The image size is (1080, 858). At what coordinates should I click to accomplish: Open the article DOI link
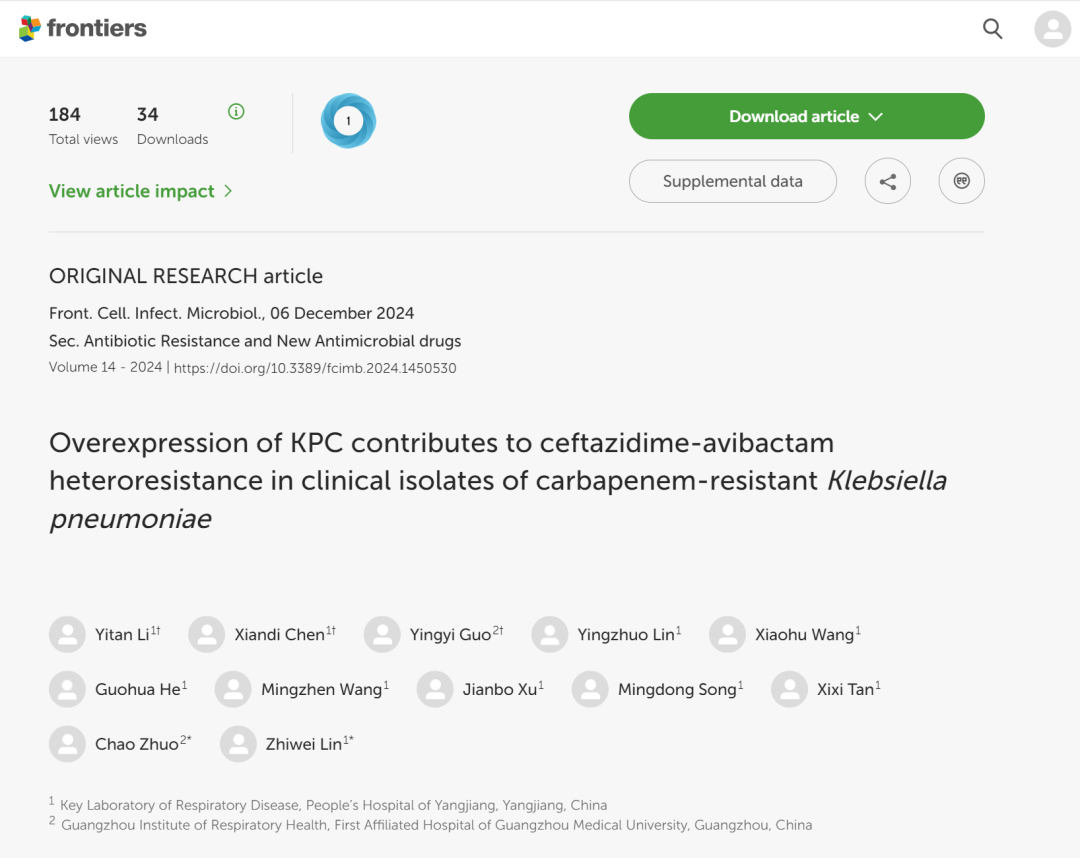tap(315, 368)
